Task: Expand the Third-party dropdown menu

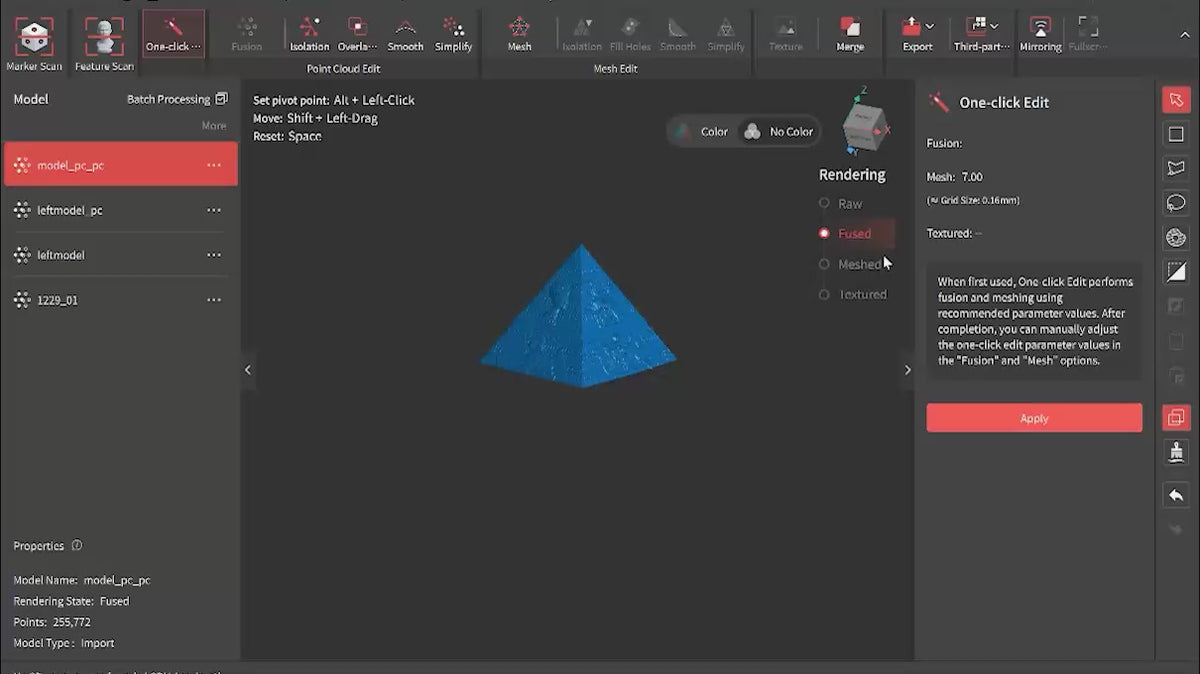Action: tap(994, 26)
